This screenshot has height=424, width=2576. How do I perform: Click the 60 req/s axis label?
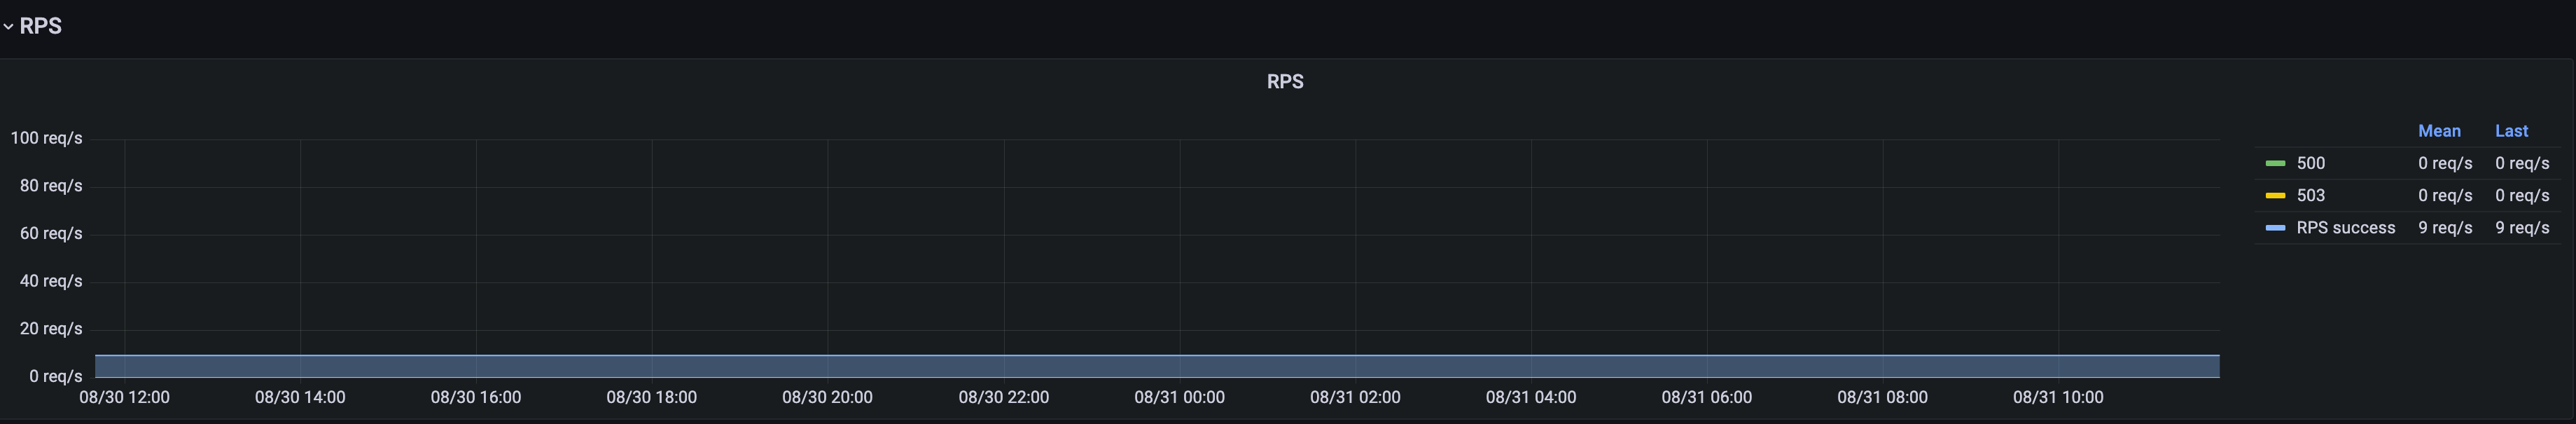click(x=51, y=234)
